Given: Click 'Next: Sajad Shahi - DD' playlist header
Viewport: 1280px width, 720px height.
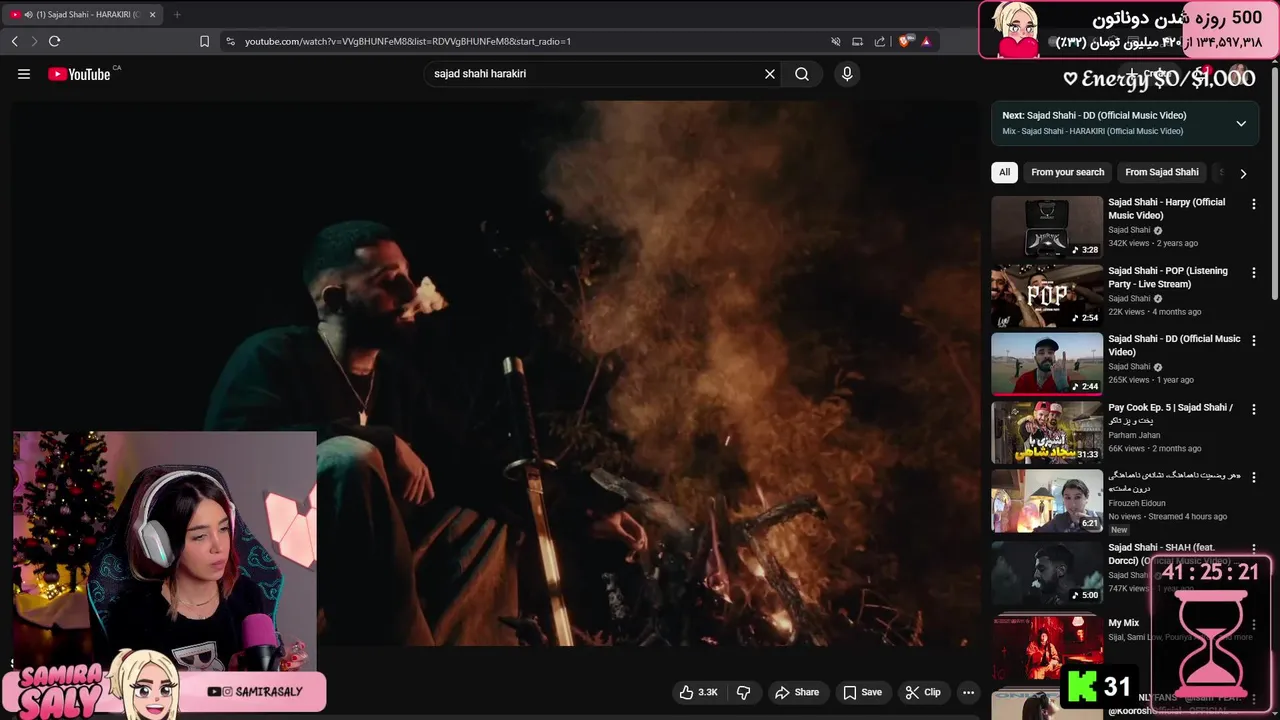Looking at the screenshot, I should pos(1094,115).
